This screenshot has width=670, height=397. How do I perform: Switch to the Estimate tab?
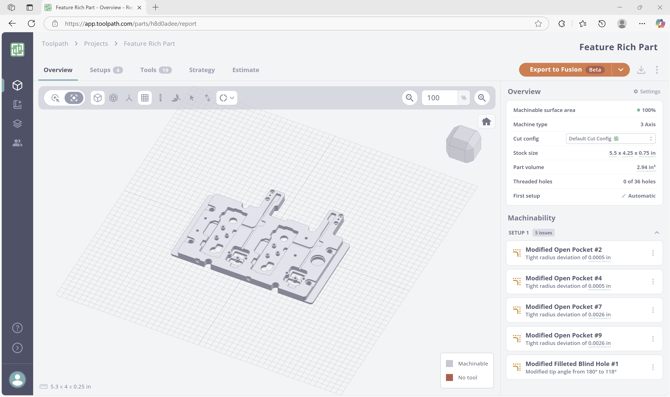click(246, 70)
